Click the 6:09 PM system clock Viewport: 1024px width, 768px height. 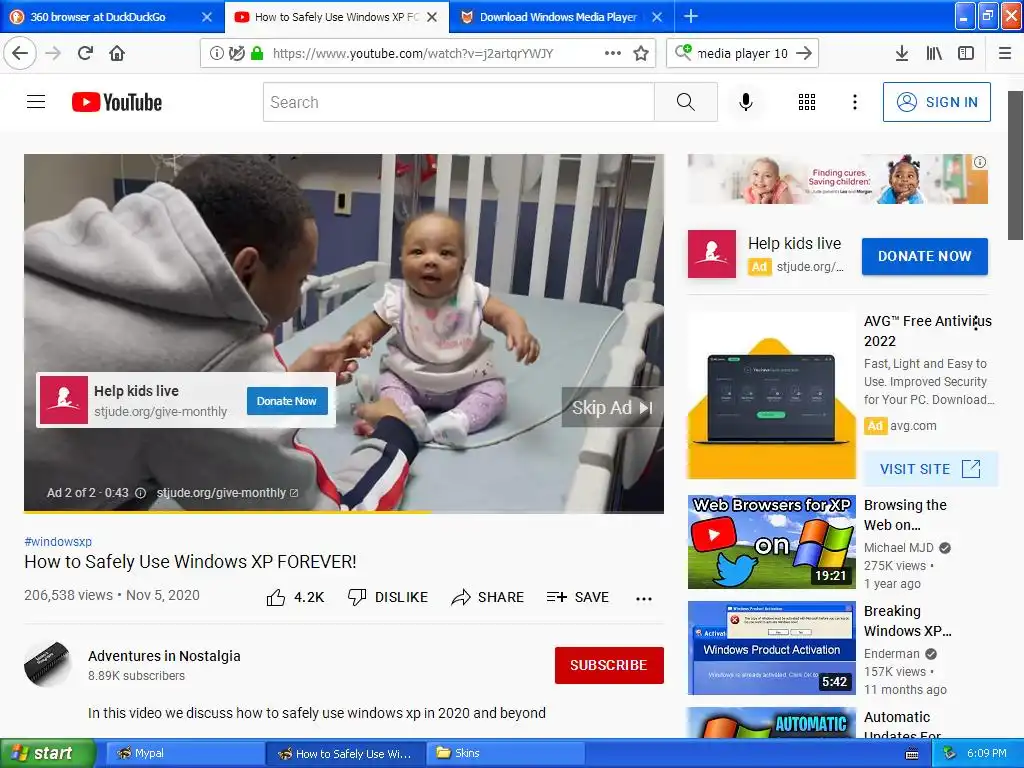tap(986, 753)
